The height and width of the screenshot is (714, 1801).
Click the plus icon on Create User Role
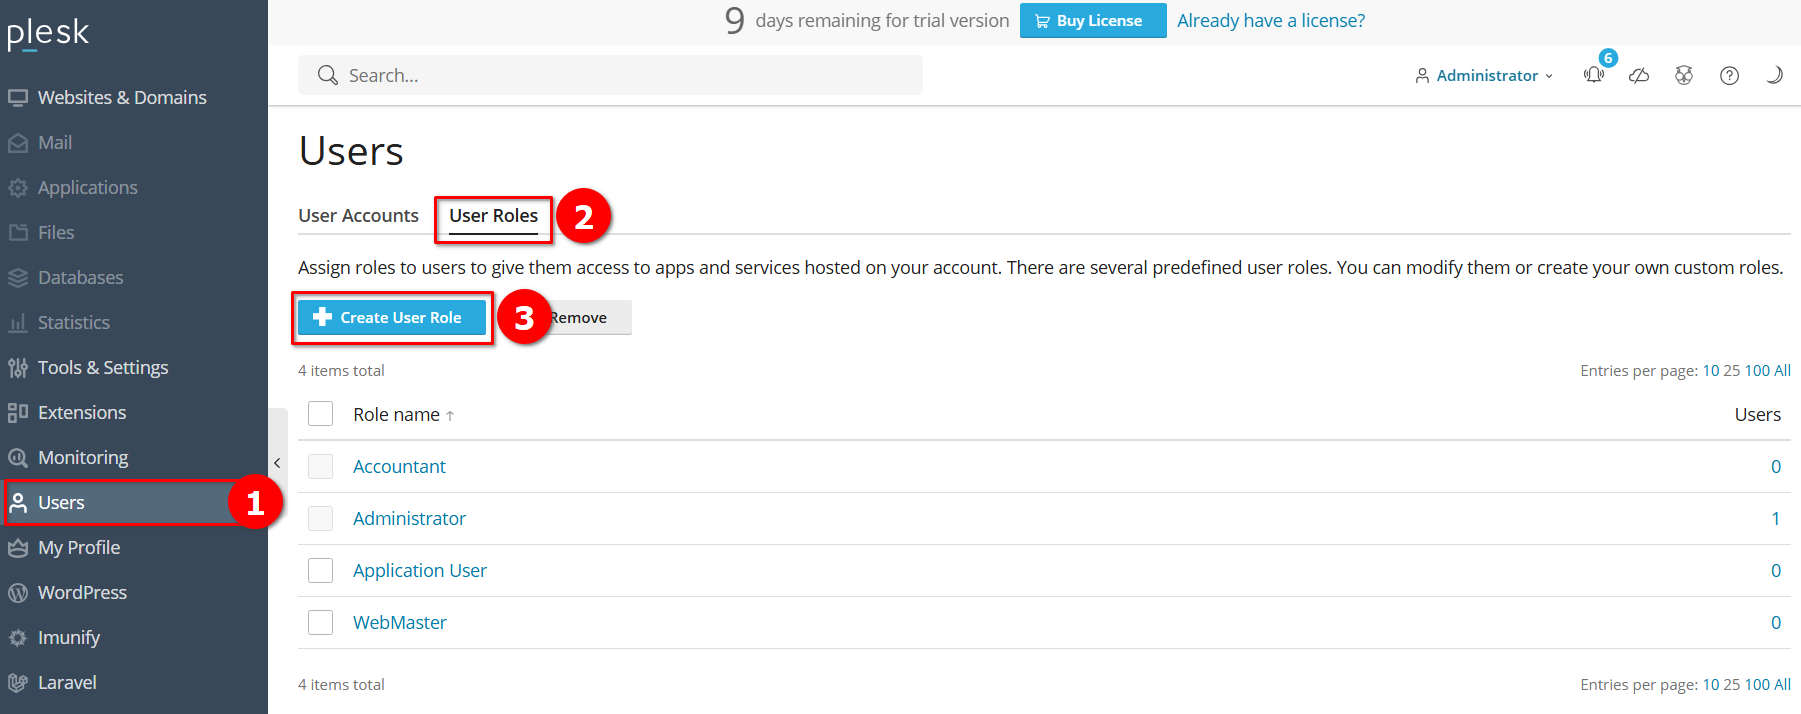point(322,317)
